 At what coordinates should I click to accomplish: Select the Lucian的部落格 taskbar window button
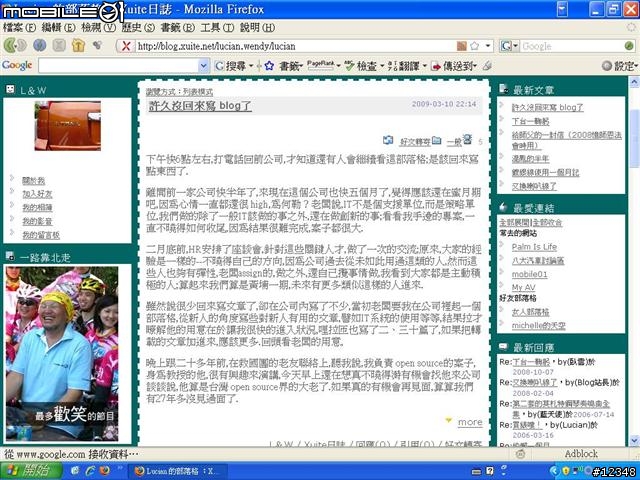(x=177, y=471)
